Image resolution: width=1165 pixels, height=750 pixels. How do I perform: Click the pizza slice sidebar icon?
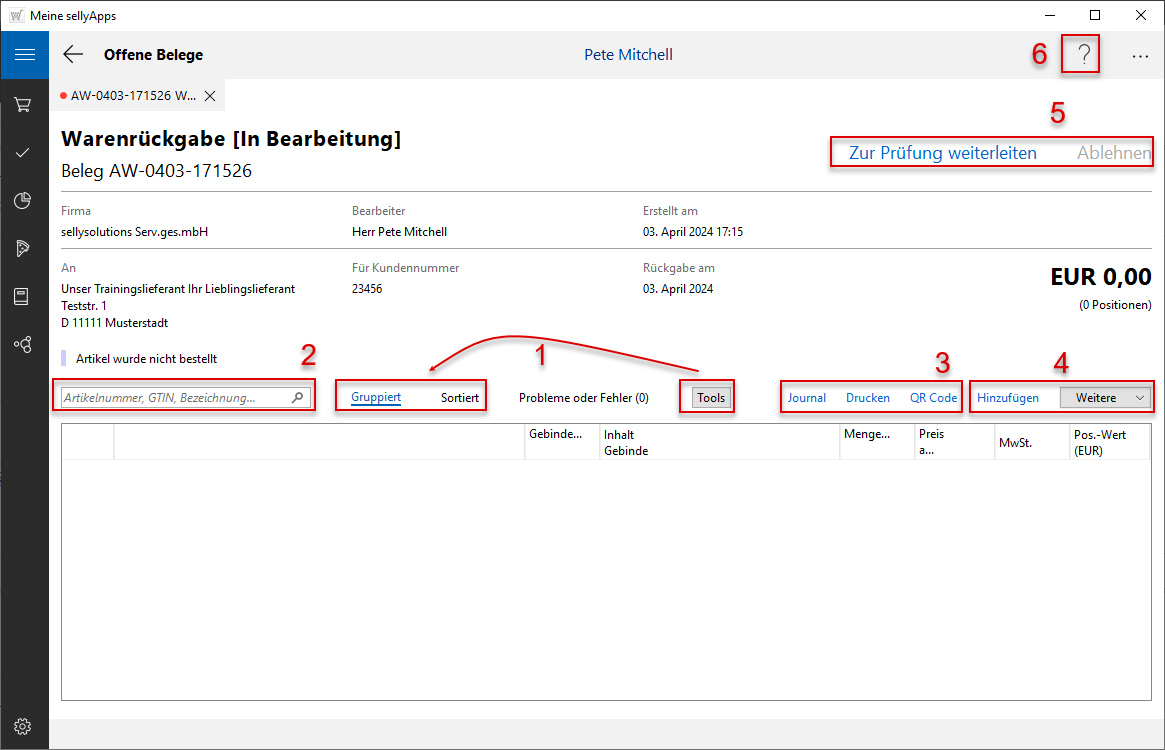pos(23,248)
